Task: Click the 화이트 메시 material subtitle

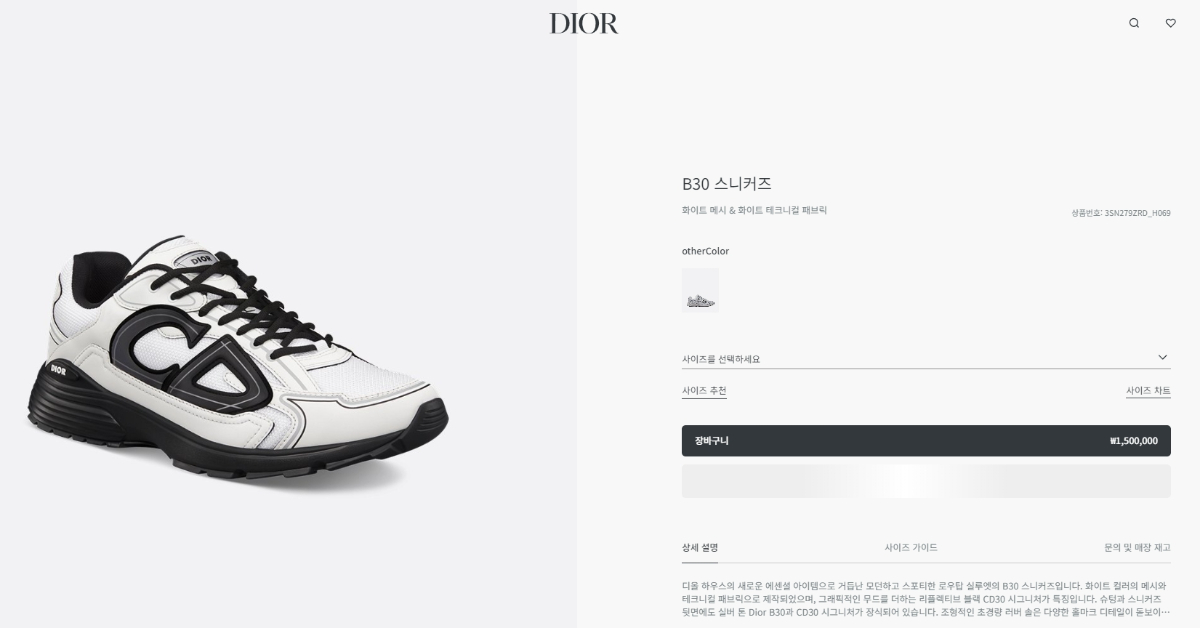Action: point(755,210)
